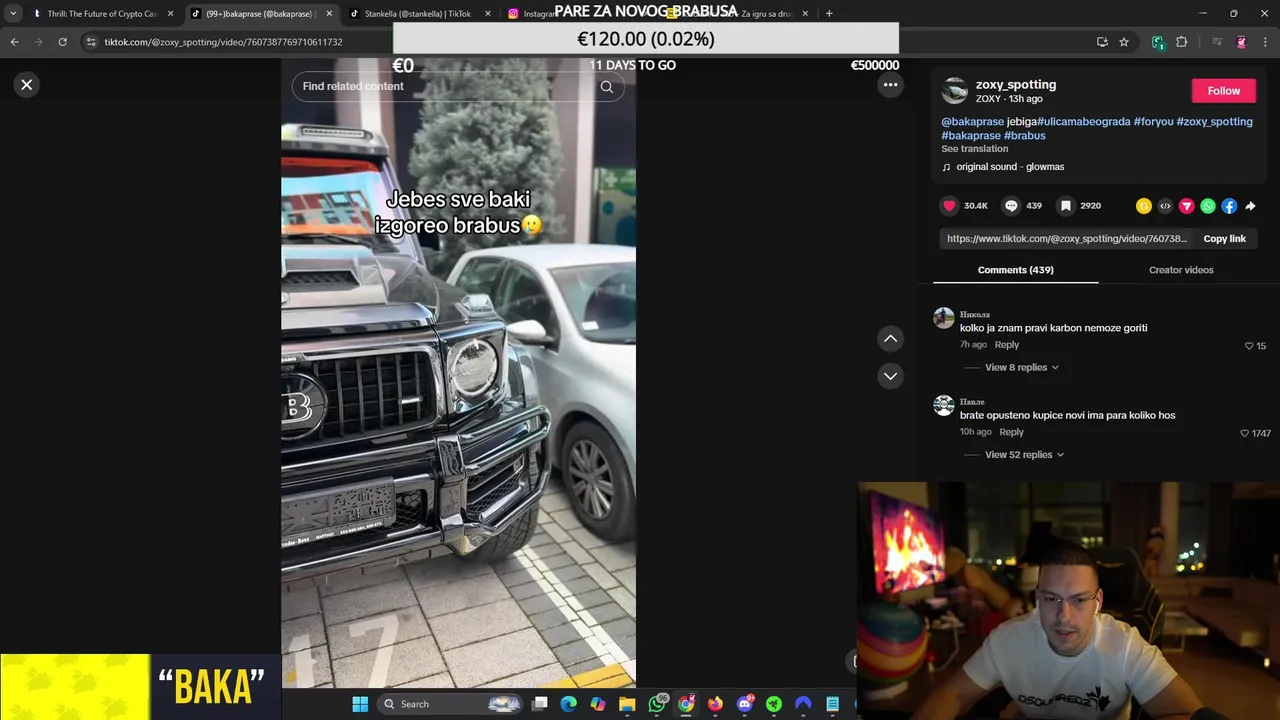
Task: Reply to Никола's comment
Action: (1007, 345)
